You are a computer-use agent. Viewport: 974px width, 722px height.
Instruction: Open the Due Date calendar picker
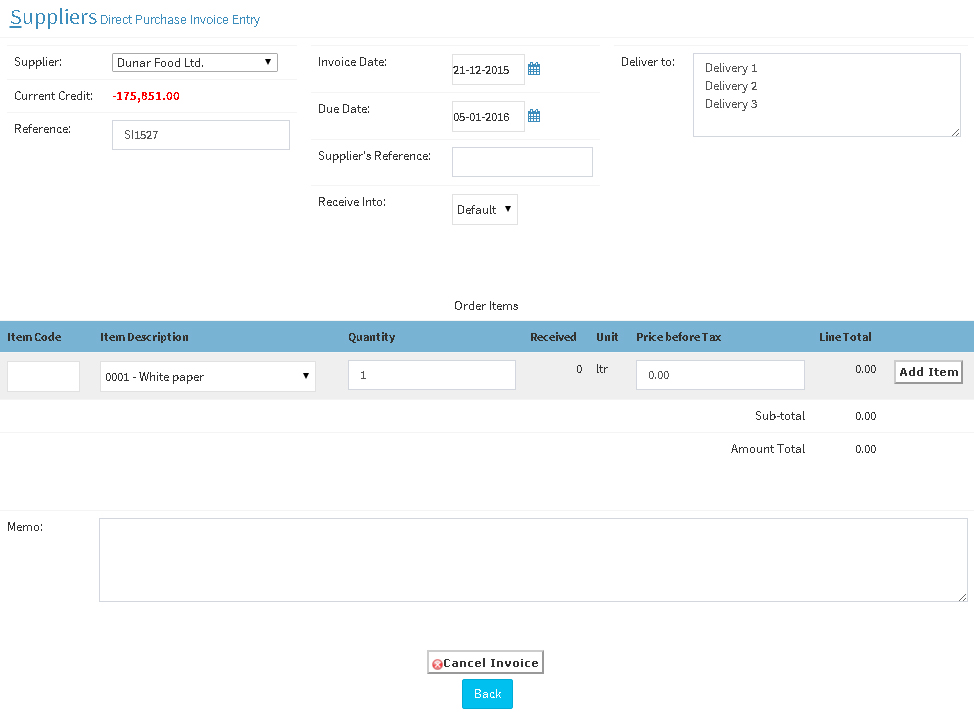pos(534,115)
